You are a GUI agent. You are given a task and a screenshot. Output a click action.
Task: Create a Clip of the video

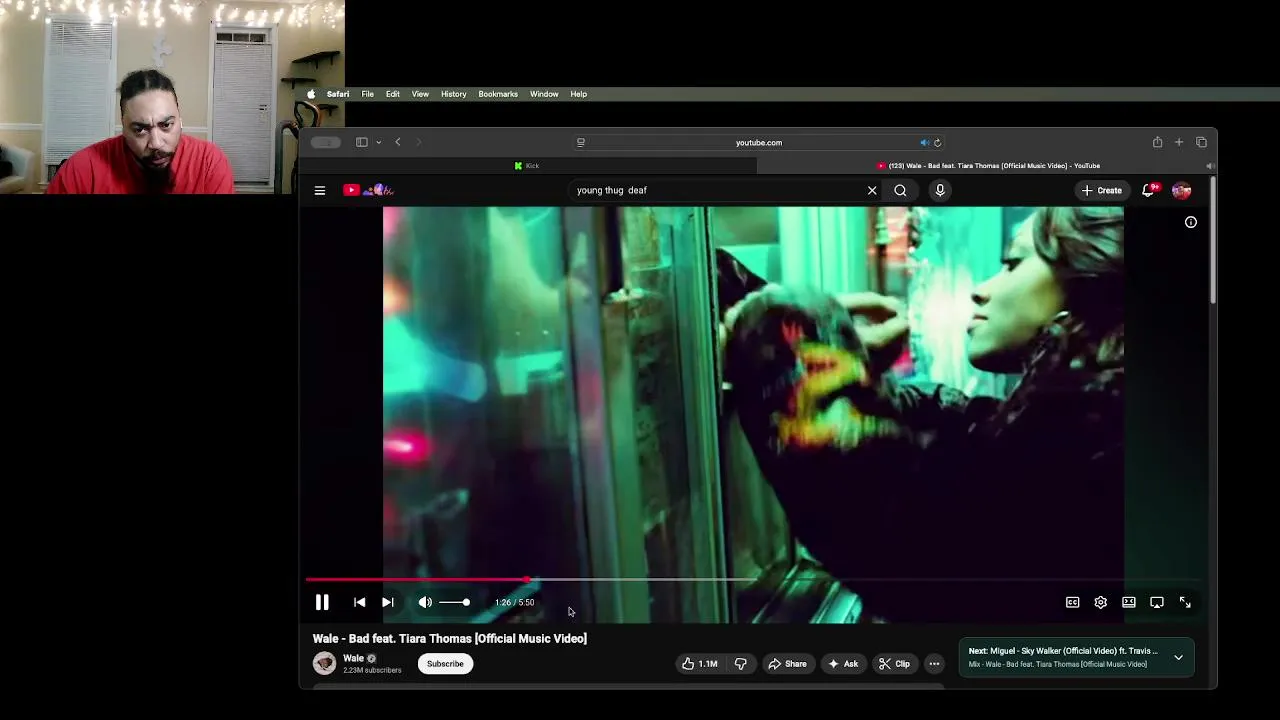(x=894, y=664)
